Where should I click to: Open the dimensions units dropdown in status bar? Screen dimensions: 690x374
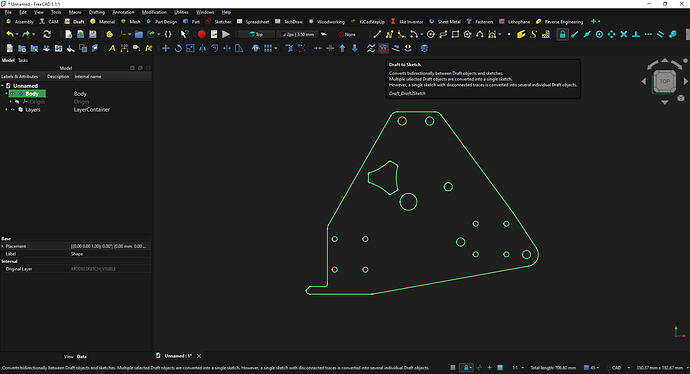tap(661, 367)
